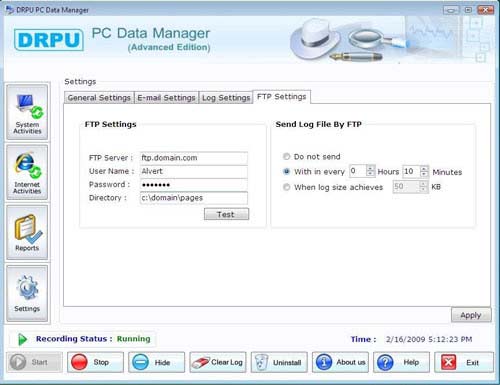Click the title bar application icon
The width and height of the screenshot is (500, 385).
[10, 10]
